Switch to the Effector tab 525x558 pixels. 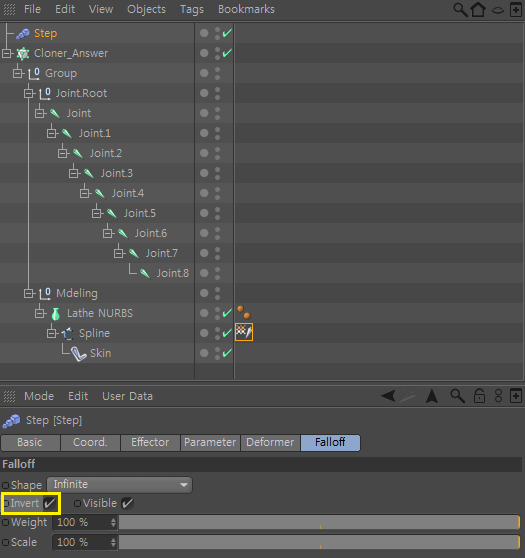(150, 442)
